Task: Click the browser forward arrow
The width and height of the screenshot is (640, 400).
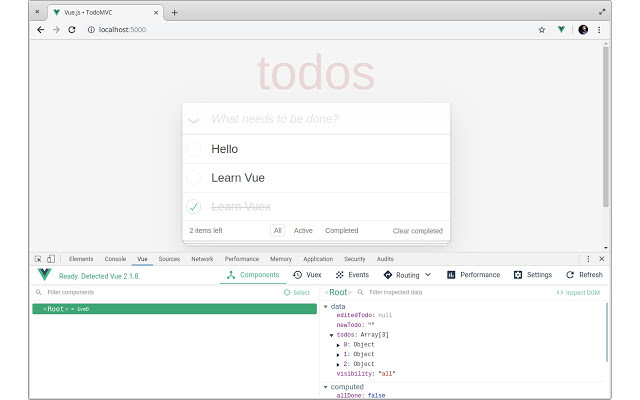Action: tap(56, 29)
